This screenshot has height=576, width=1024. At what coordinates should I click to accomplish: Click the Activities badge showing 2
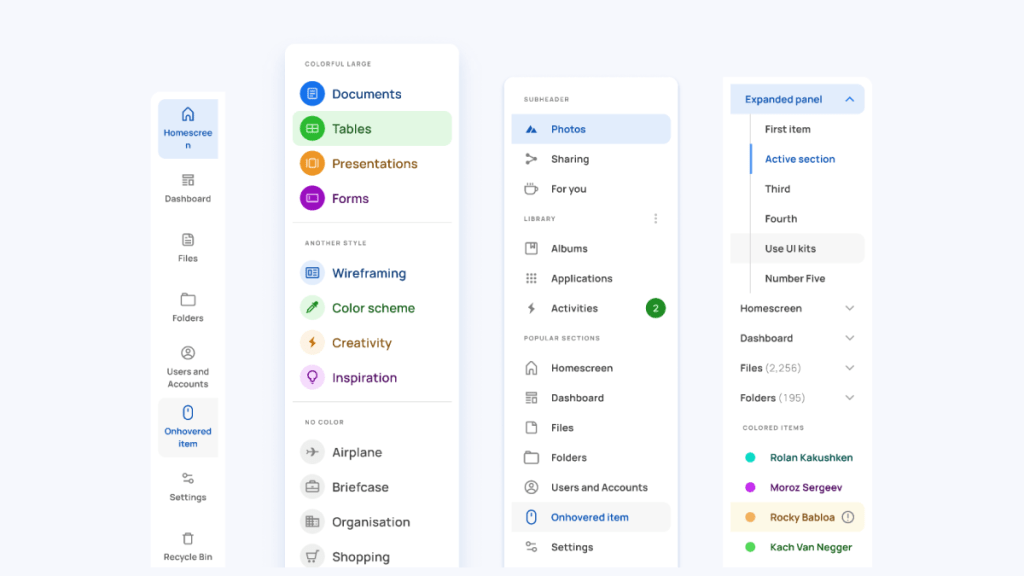click(x=655, y=308)
